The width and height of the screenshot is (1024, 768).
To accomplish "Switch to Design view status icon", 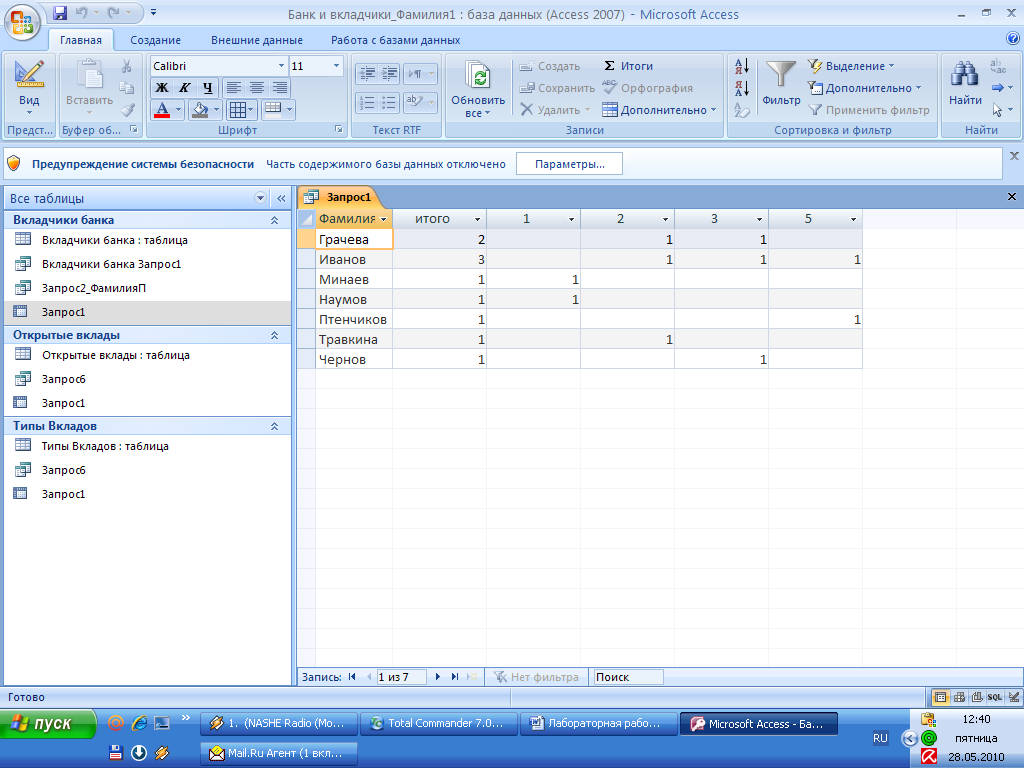I will pyautogui.click(x=1014, y=697).
